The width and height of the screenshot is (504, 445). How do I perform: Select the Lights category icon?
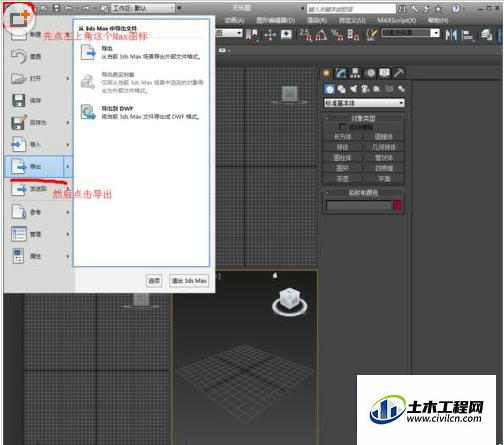(353, 89)
